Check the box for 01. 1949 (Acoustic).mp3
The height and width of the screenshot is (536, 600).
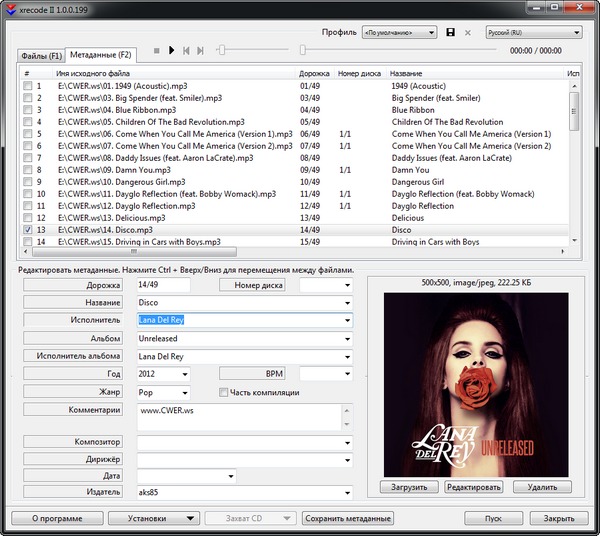coord(28,86)
